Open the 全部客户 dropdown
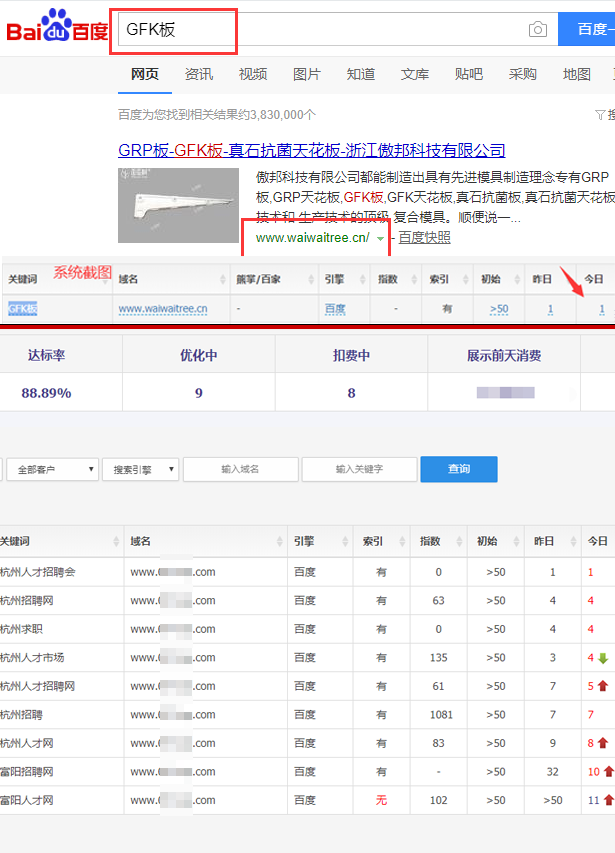This screenshot has height=853, width=615. pos(52,469)
